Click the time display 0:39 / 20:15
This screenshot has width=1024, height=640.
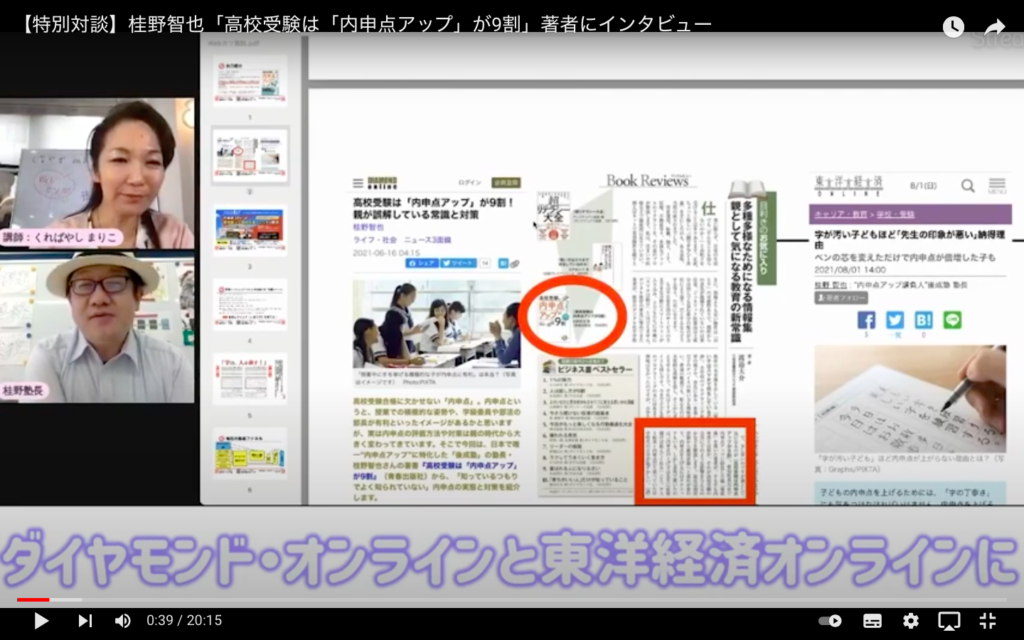(x=184, y=620)
